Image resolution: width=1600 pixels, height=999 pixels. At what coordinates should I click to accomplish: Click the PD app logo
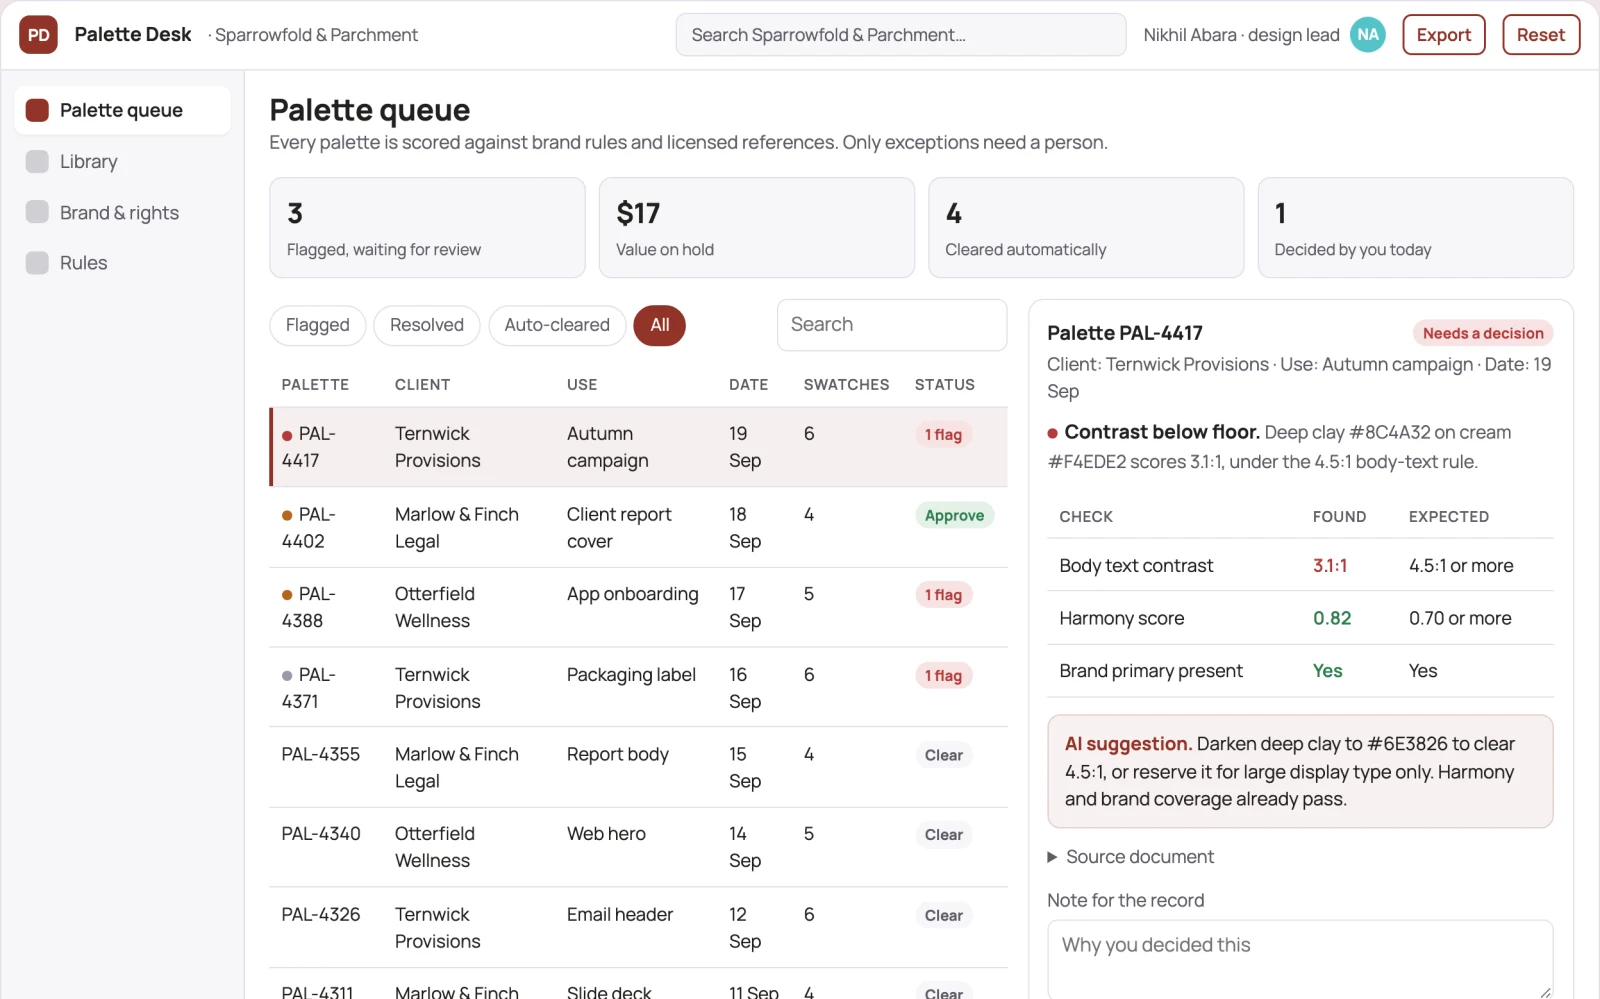tap(38, 35)
